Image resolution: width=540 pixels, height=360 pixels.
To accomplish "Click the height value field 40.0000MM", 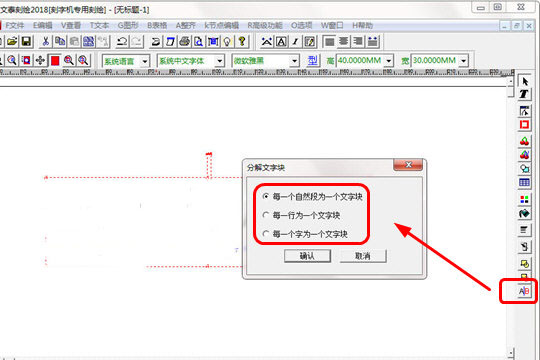I will coord(360,61).
